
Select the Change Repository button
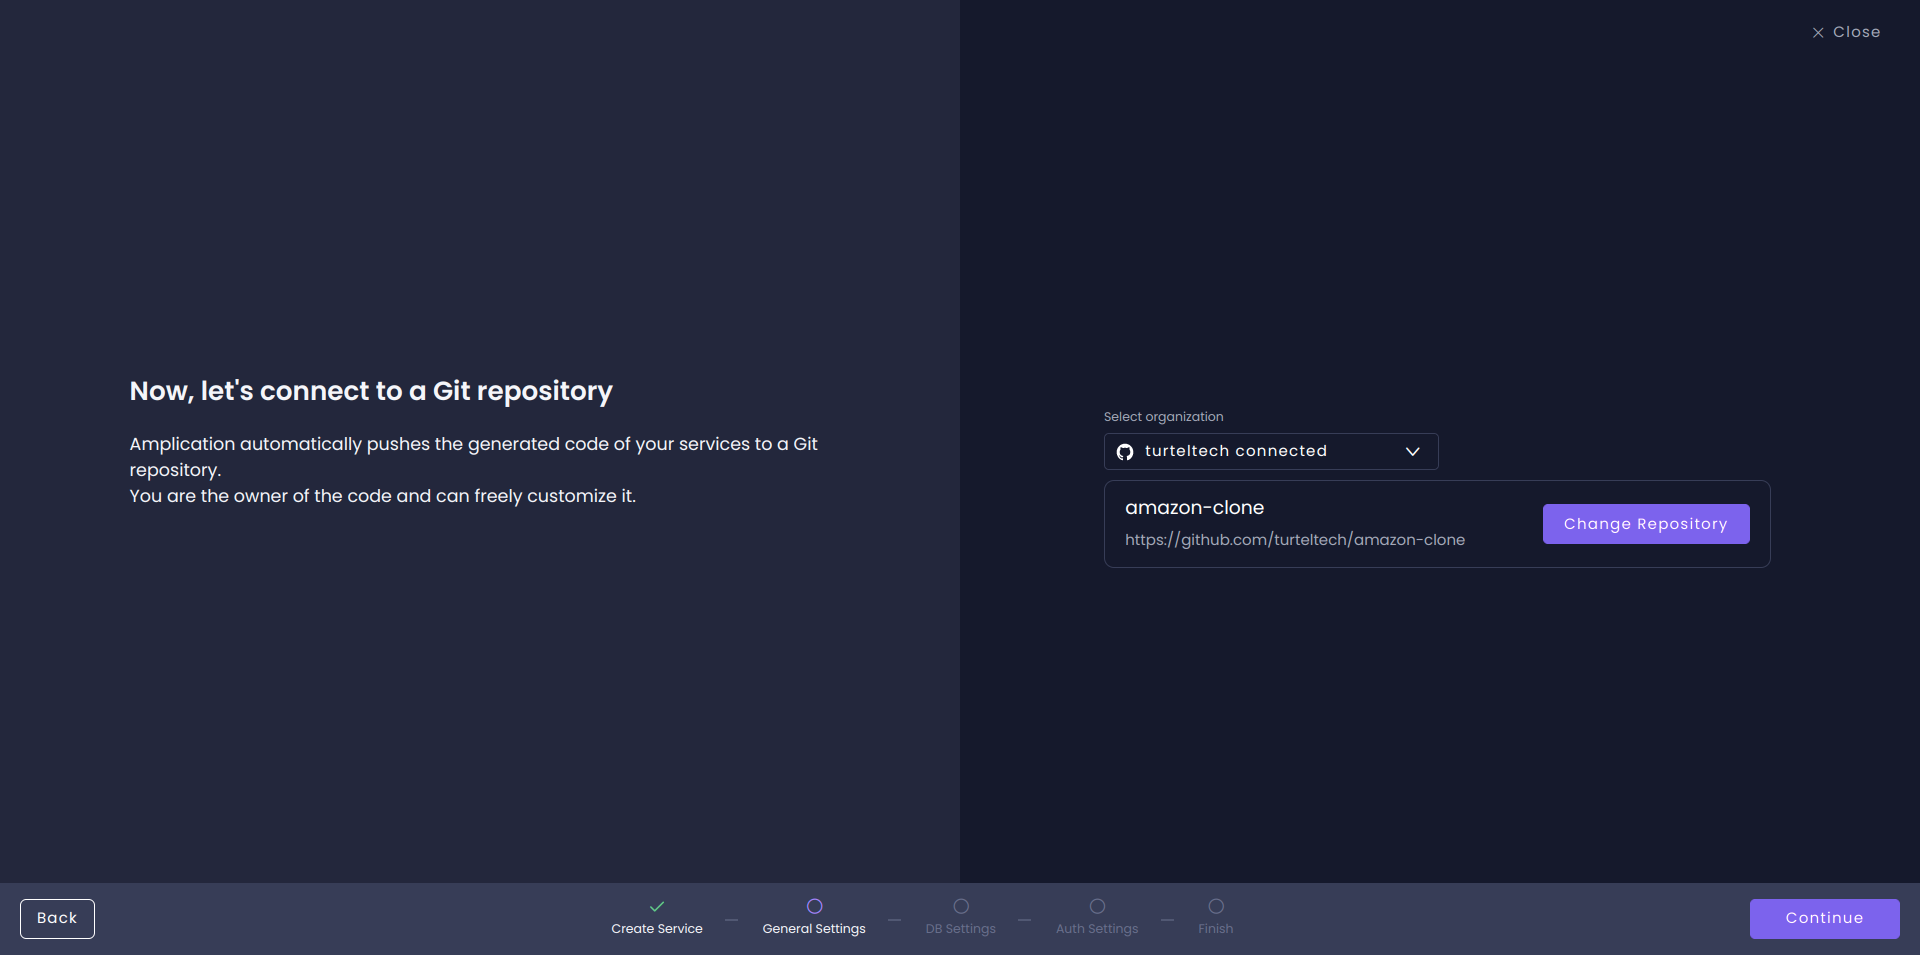point(1645,523)
